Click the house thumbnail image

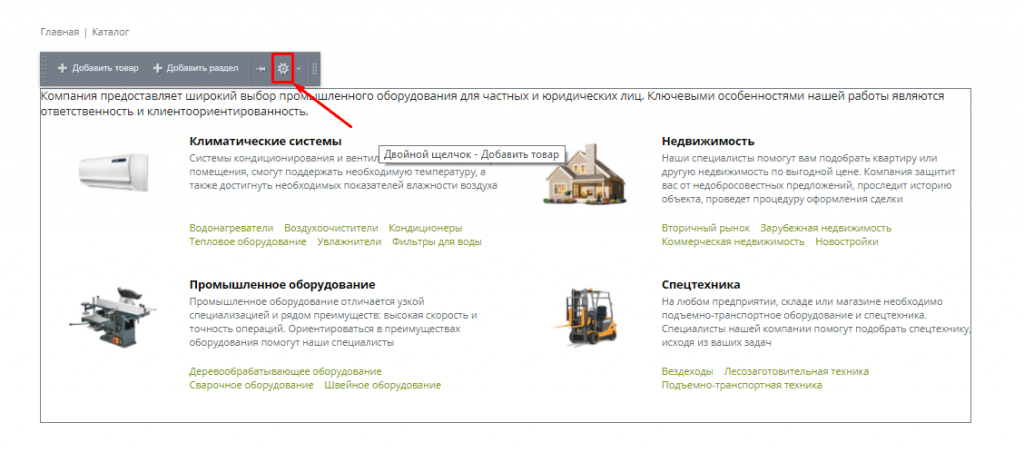coord(585,174)
